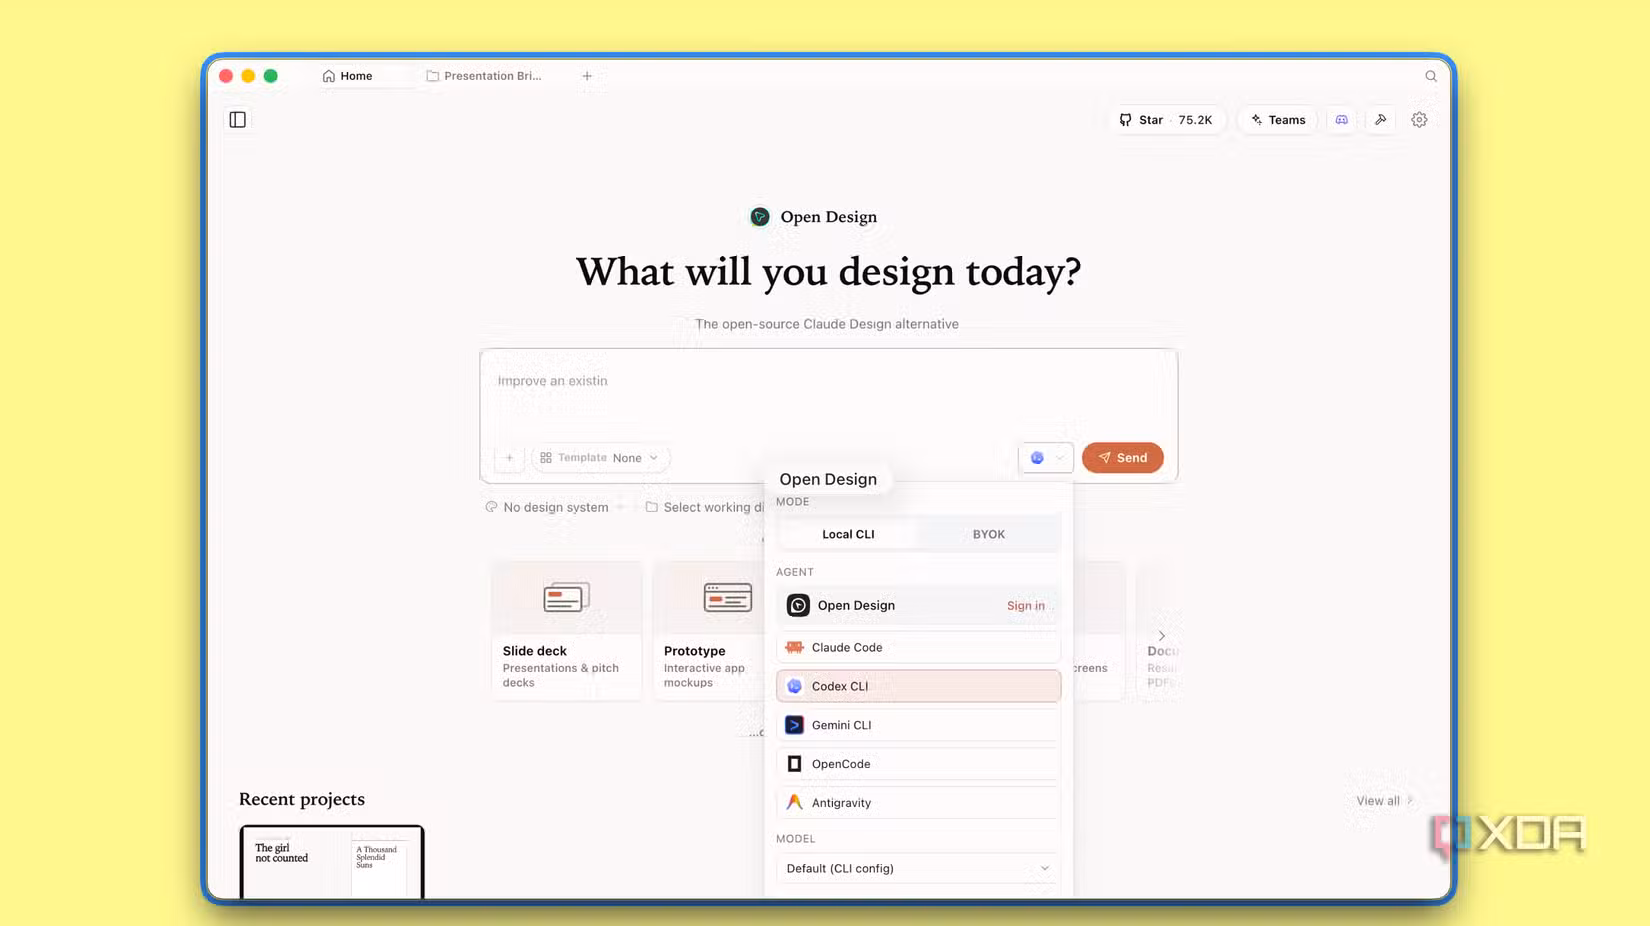Click Sign in for Open Design agent
Image resolution: width=1650 pixels, height=926 pixels.
click(x=1025, y=606)
